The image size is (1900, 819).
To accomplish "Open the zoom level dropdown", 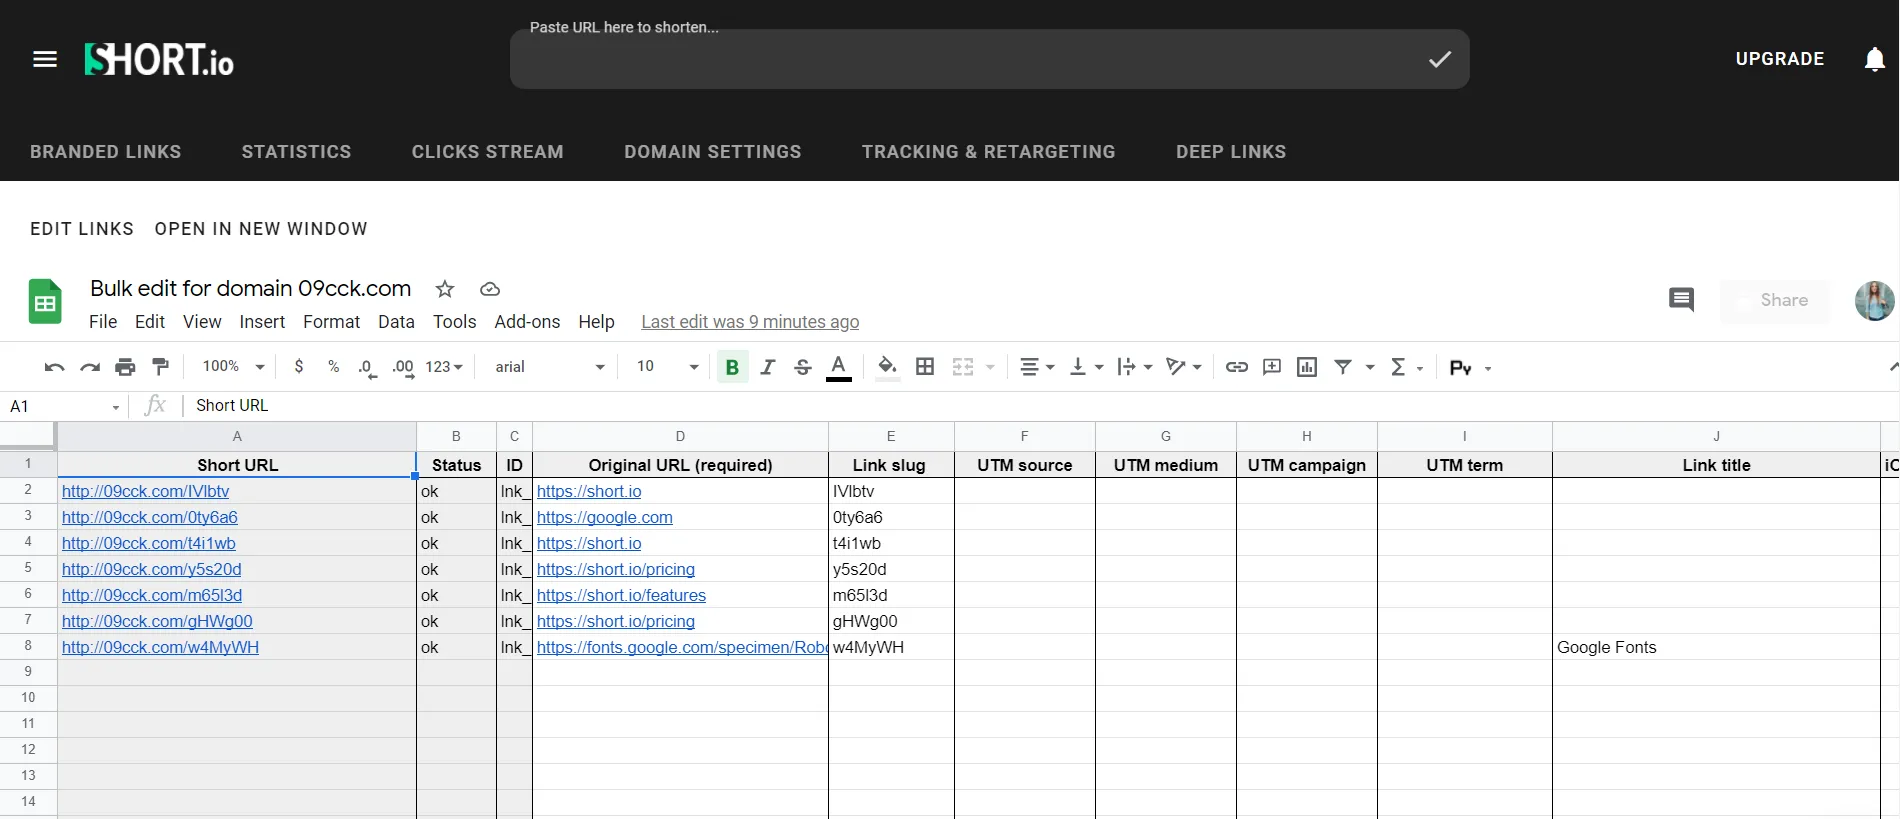I will pos(234,367).
